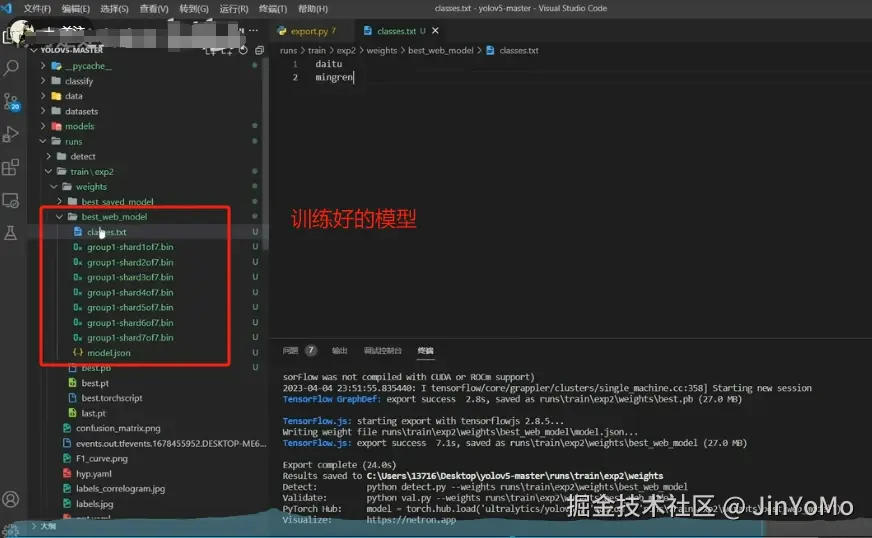The width and height of the screenshot is (872, 538).
Task: Open labels.jpg file in explorer
Action: [94, 504]
